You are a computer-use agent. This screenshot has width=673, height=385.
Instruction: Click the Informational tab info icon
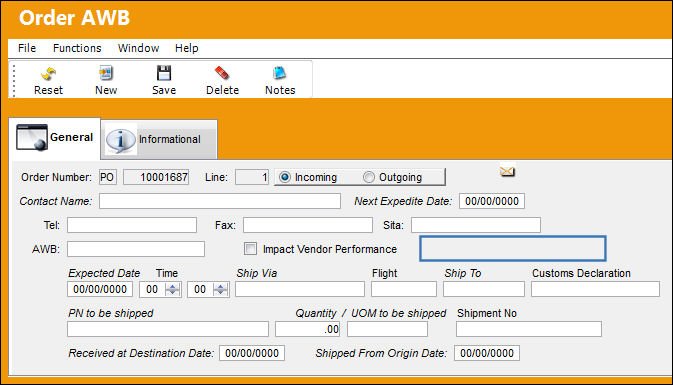[x=120, y=139]
